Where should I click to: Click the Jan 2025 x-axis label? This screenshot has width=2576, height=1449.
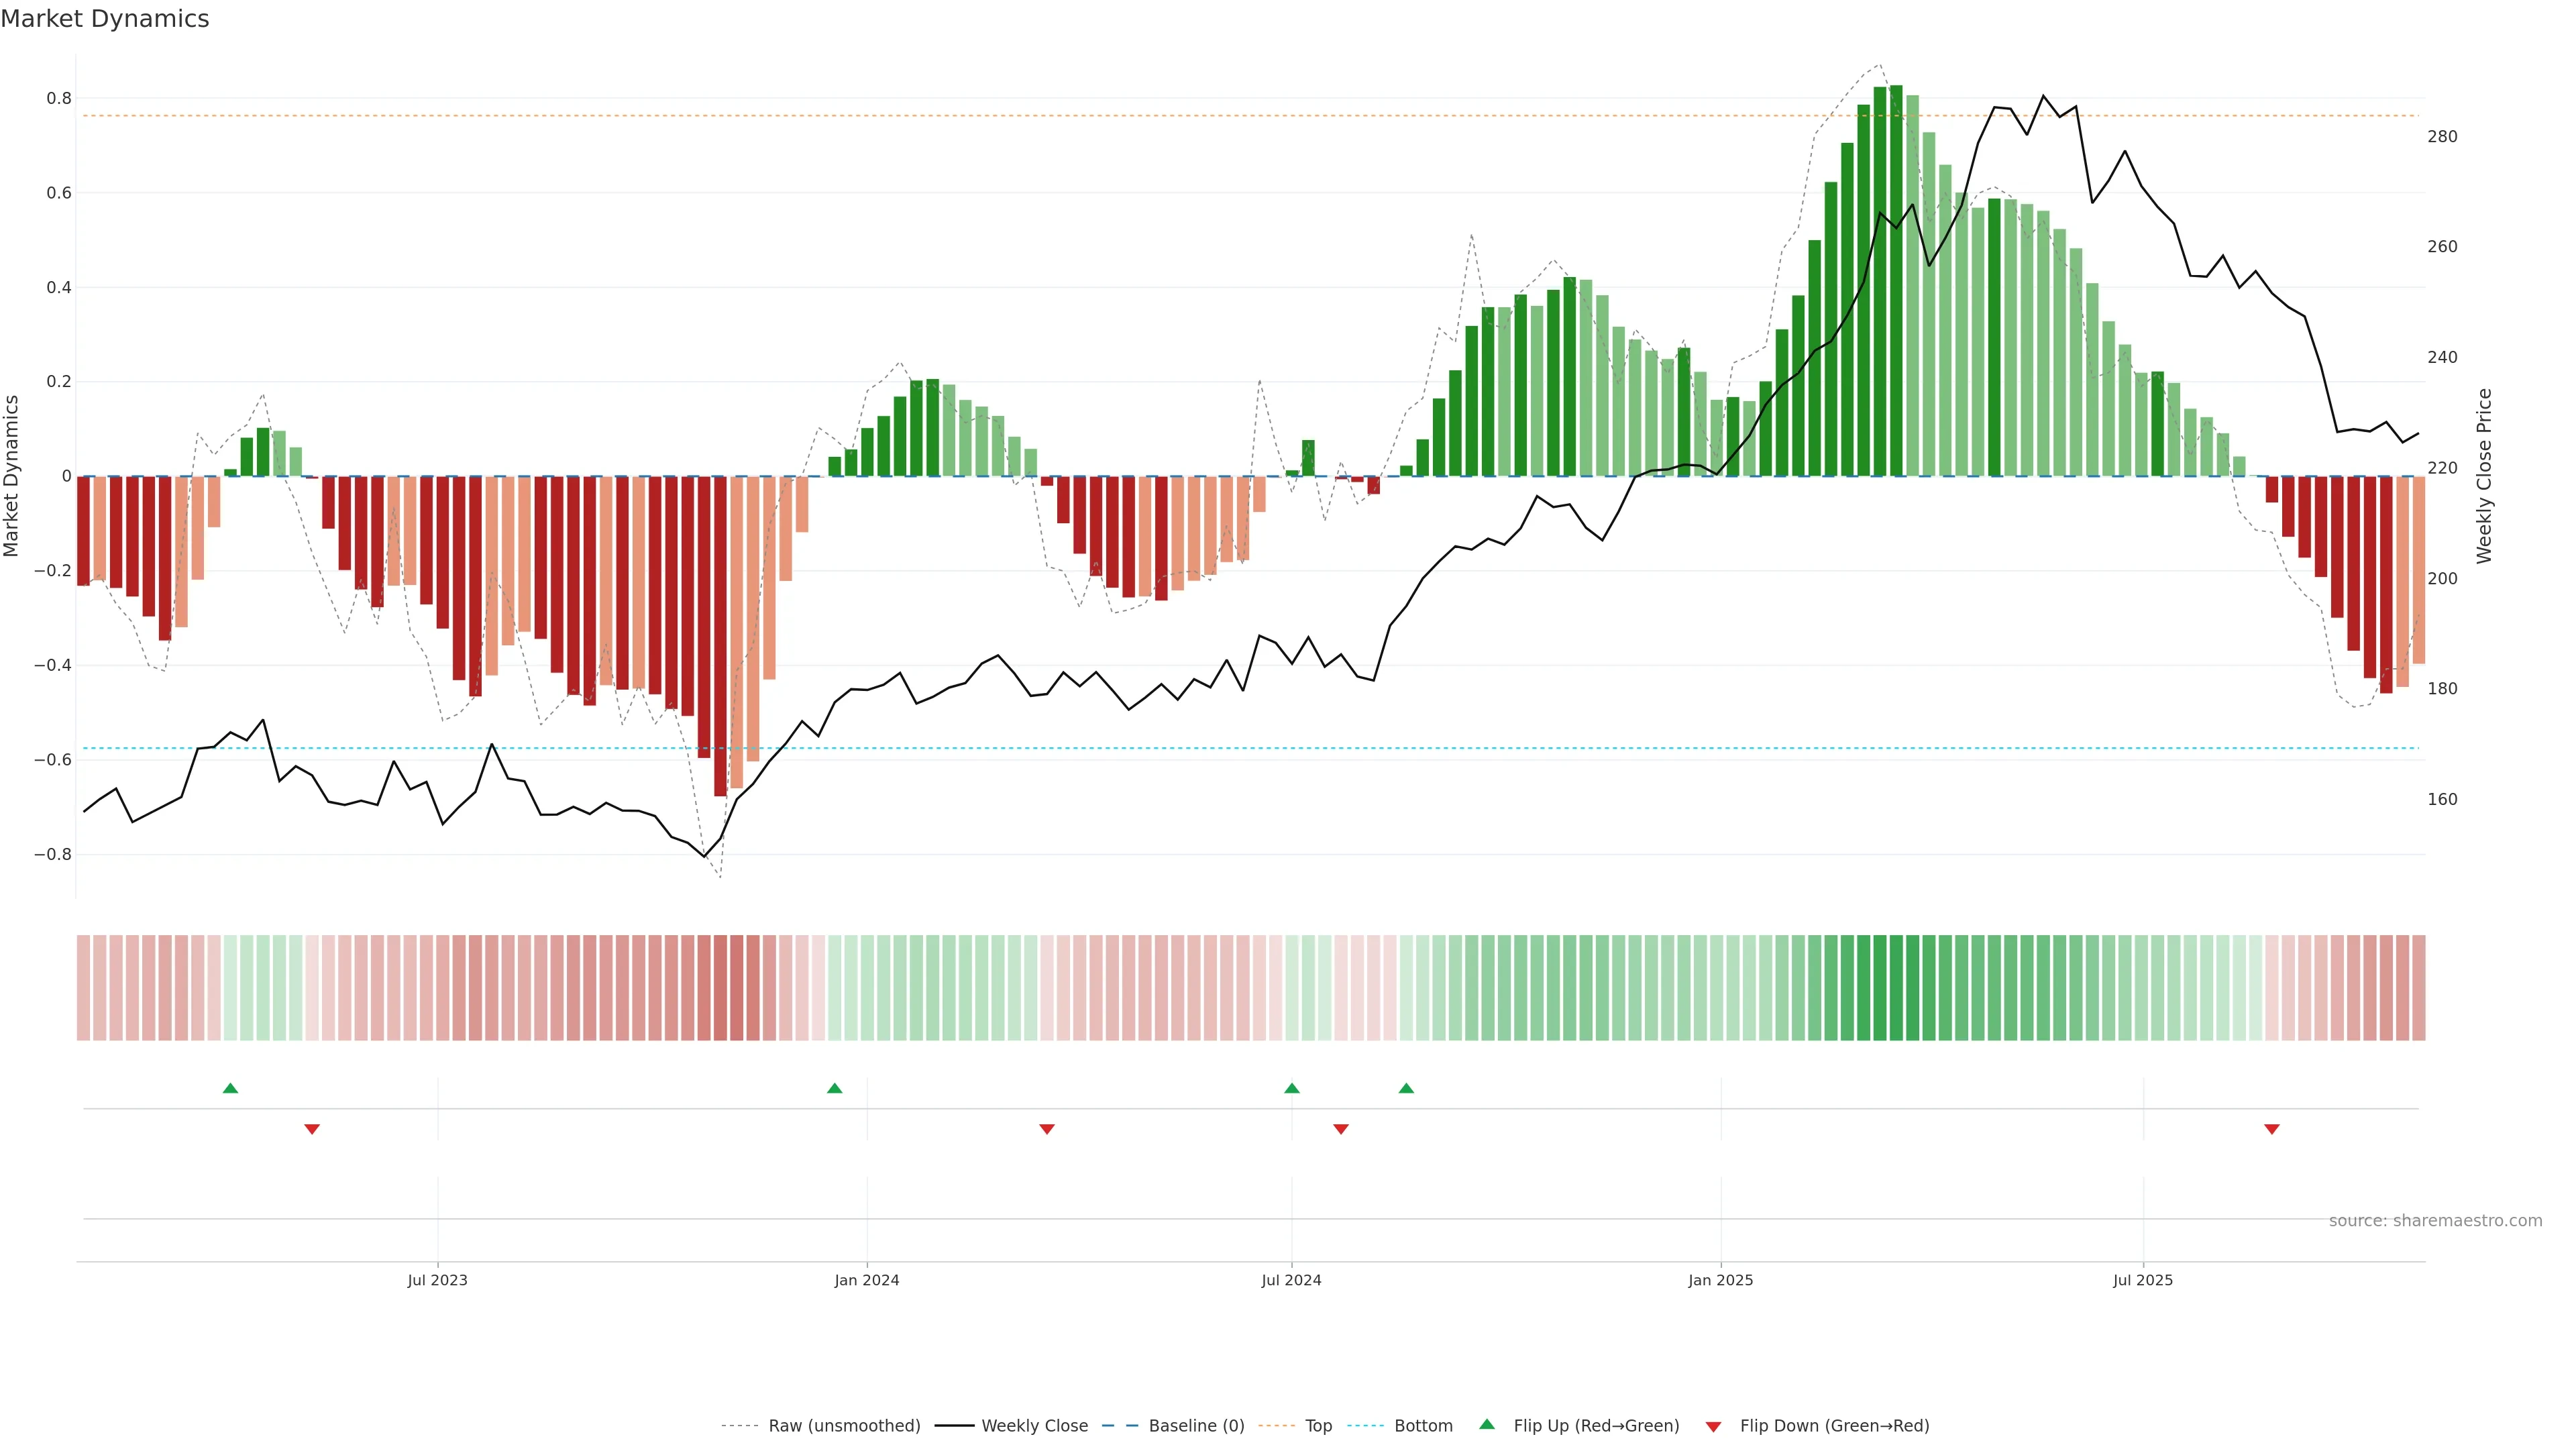(1720, 1281)
